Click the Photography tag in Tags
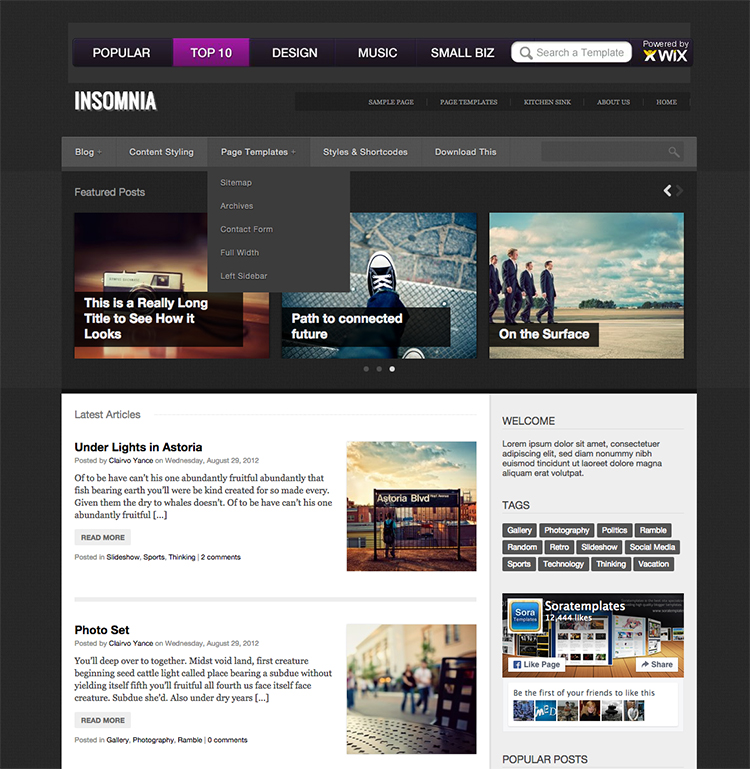Screen dimensions: 750x769 (x=567, y=530)
